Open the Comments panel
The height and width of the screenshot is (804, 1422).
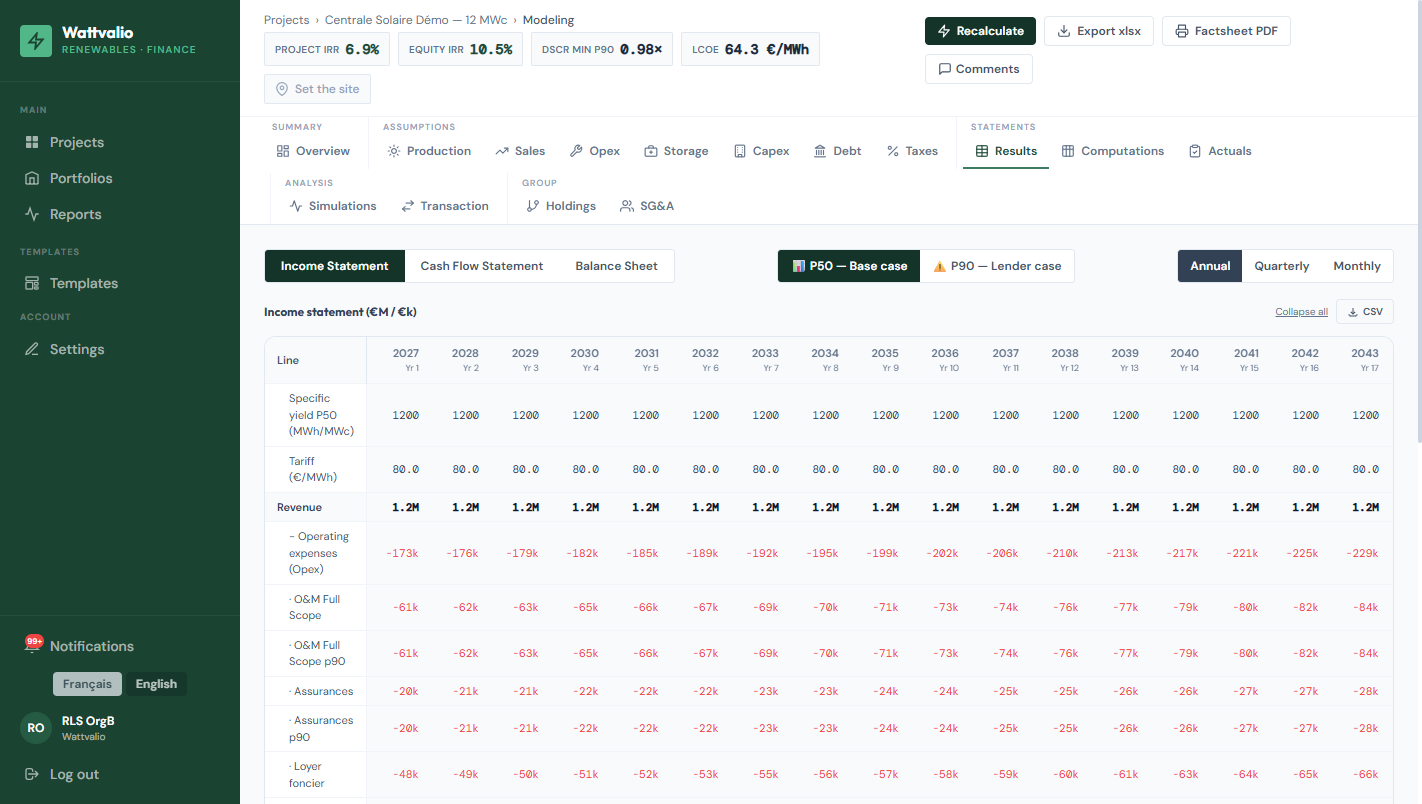pos(979,69)
